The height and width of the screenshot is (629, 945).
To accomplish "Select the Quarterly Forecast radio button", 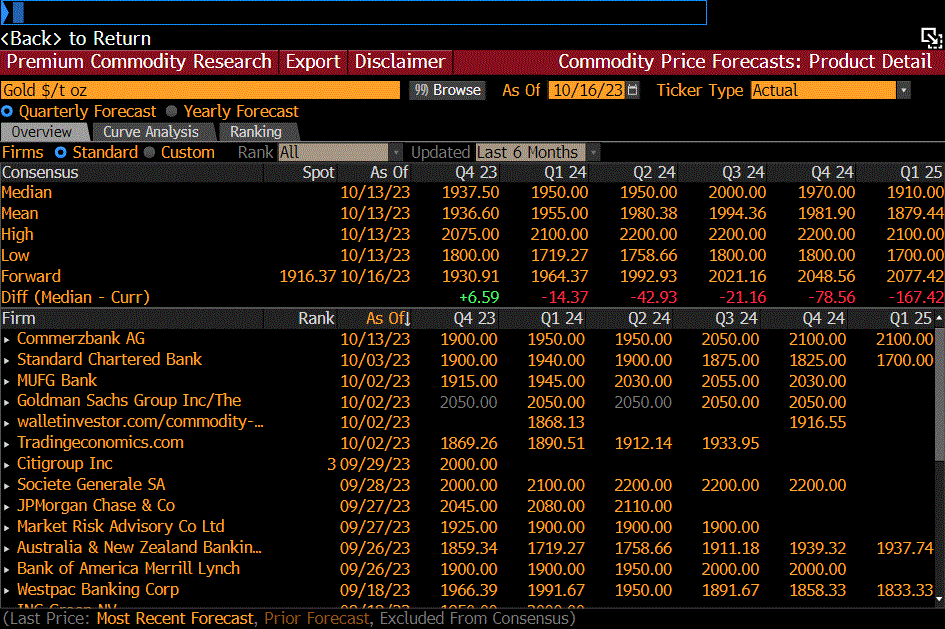I will point(7,111).
